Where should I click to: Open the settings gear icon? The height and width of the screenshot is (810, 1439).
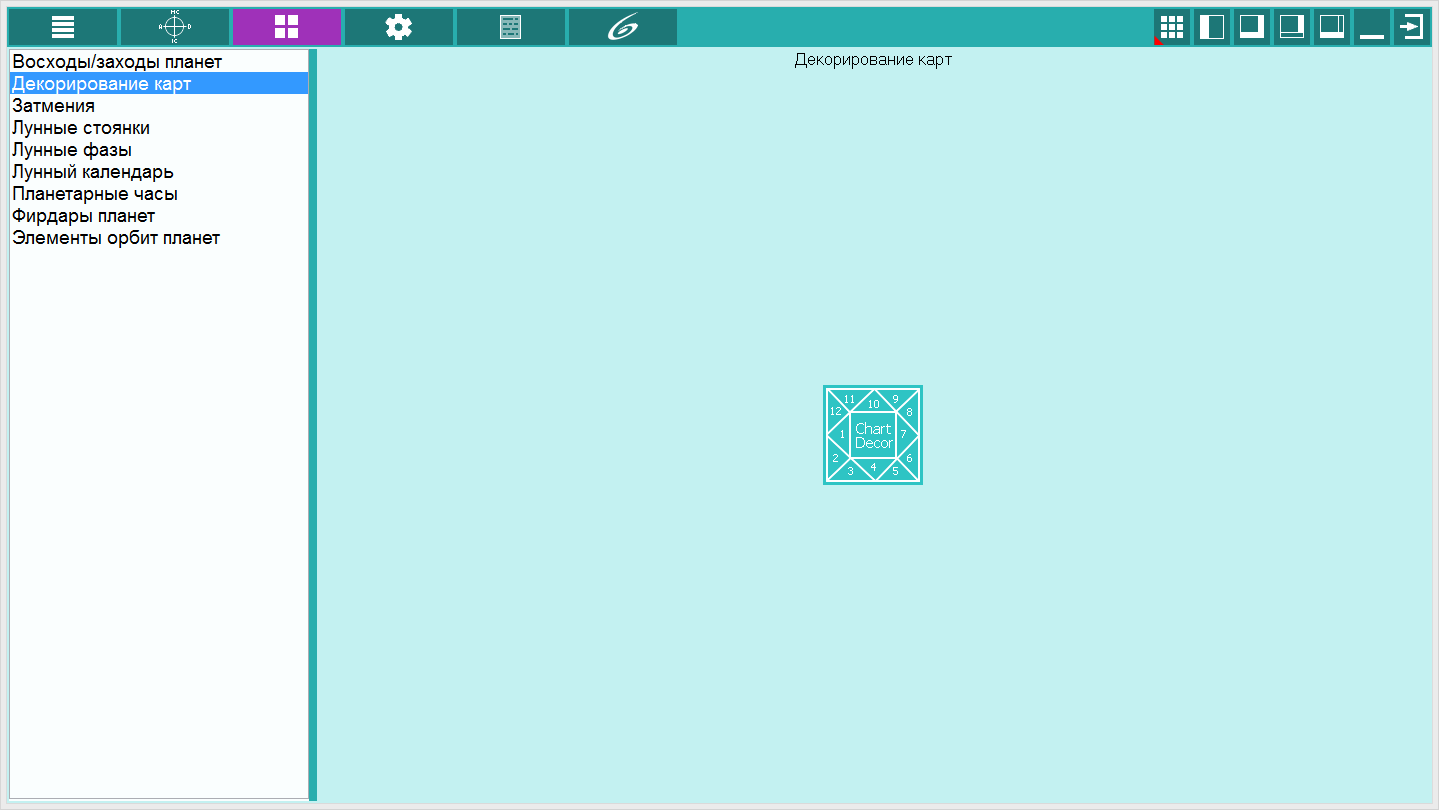[399, 27]
